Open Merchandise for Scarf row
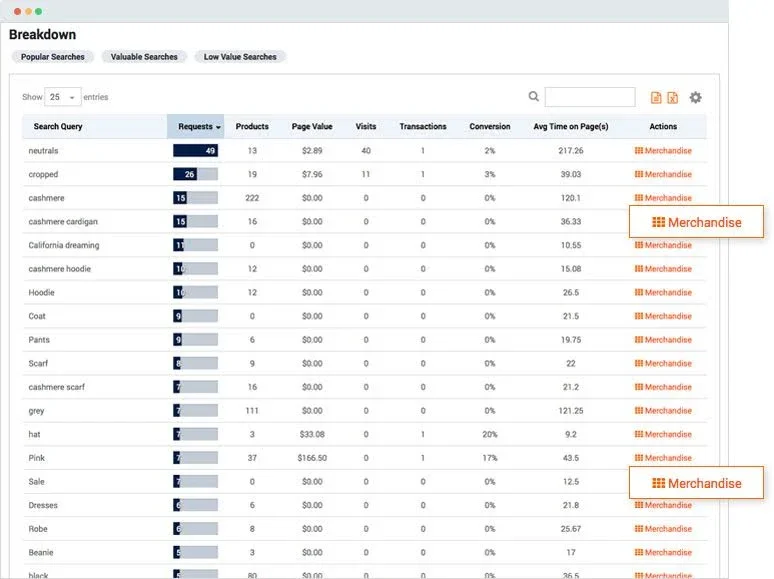Viewport: 774px width, 579px height. tap(663, 363)
